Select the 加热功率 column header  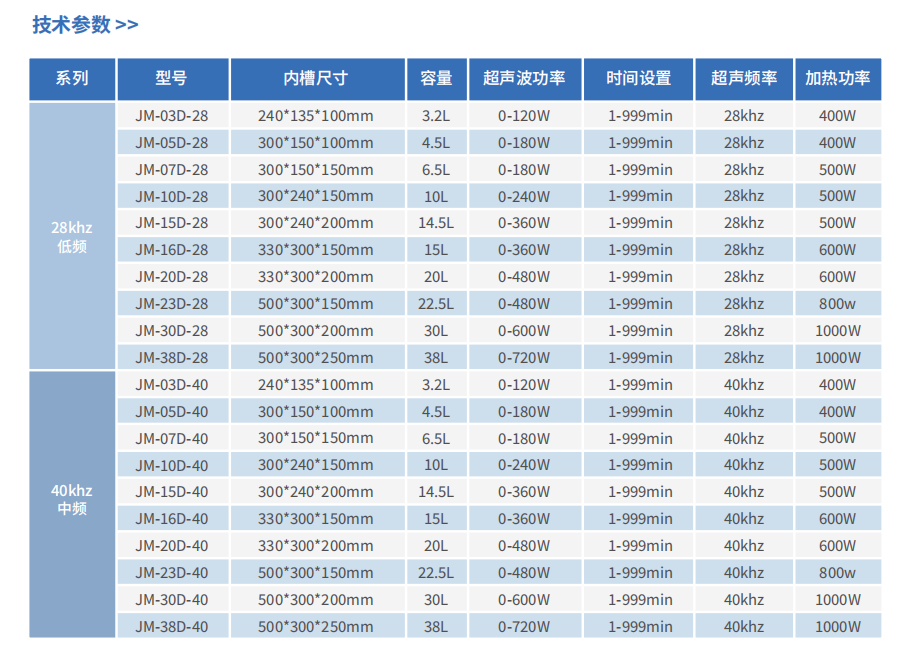click(837, 78)
